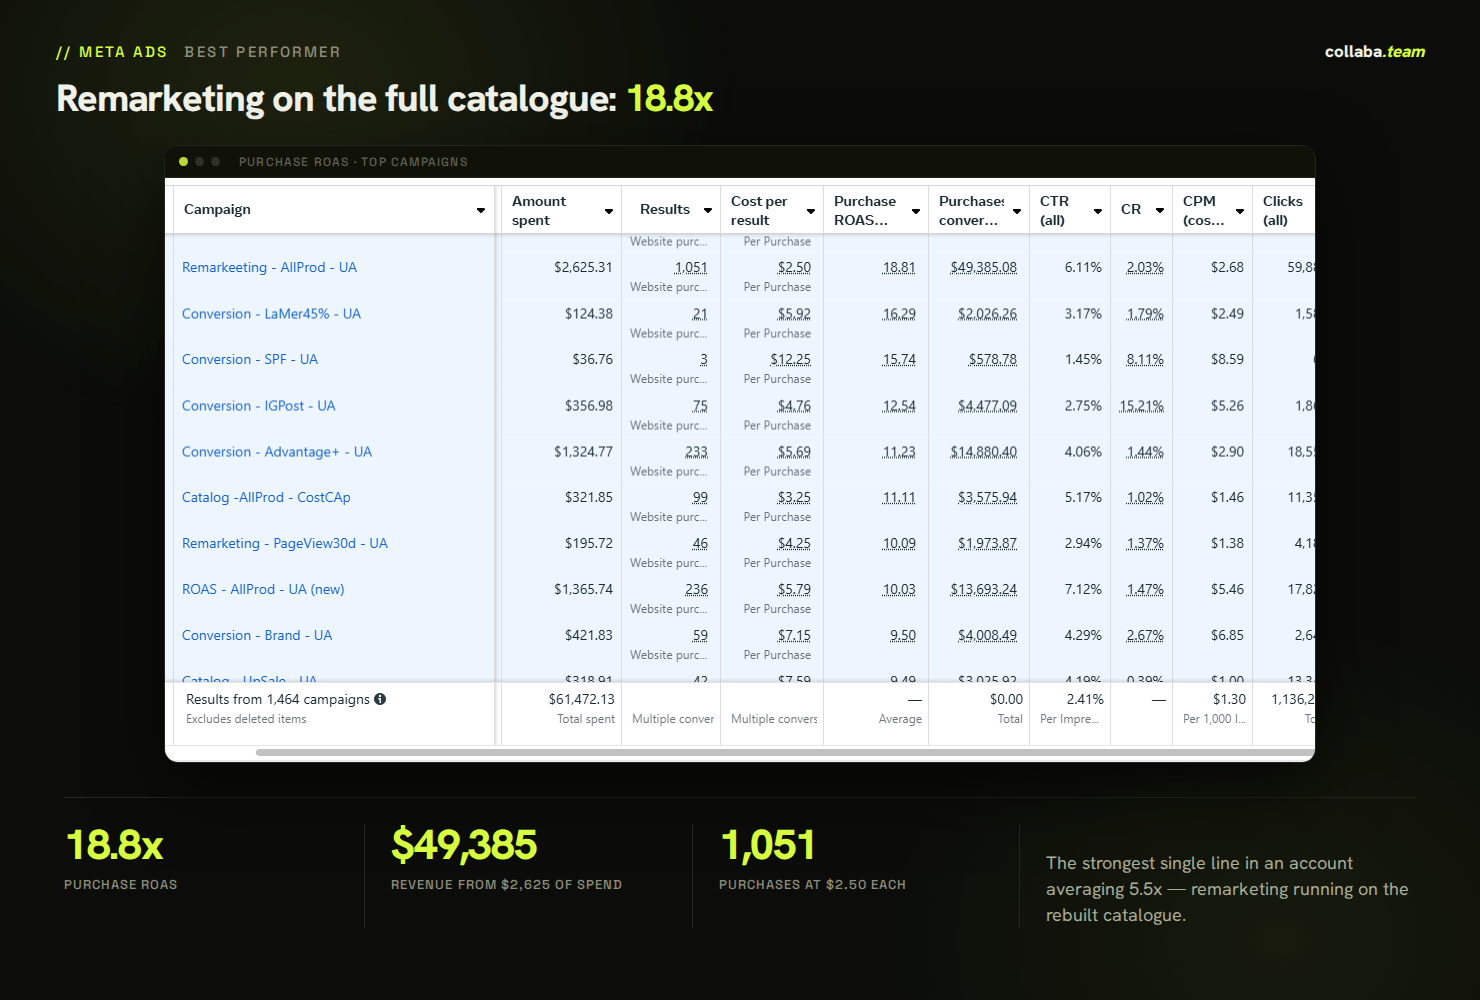
Task: Open the Results column dropdown arrow
Action: (x=708, y=210)
